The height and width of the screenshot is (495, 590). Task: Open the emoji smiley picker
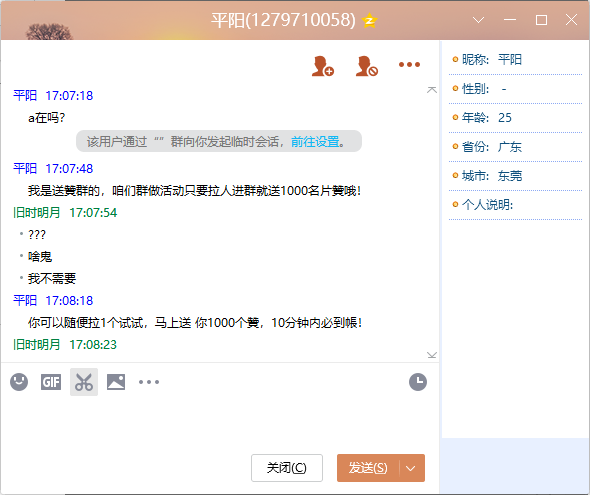(x=19, y=382)
